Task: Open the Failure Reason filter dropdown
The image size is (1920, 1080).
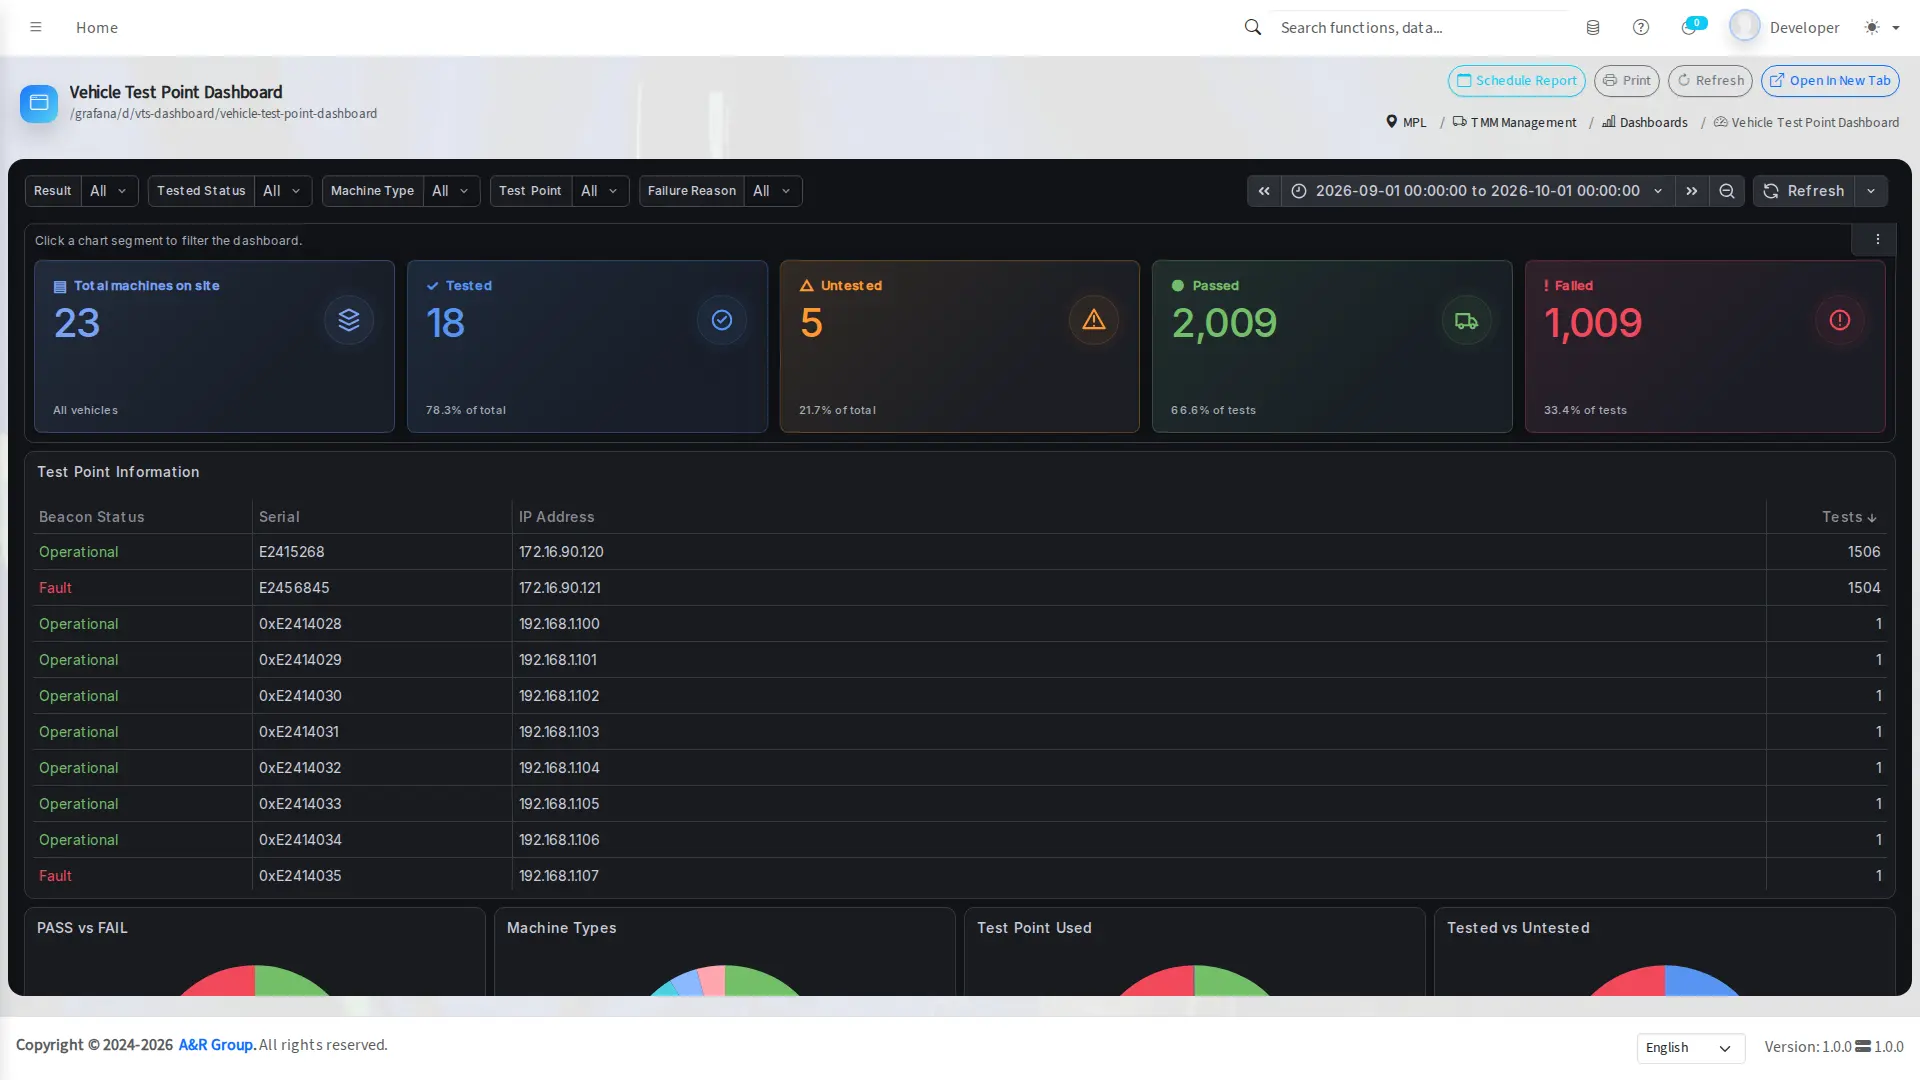Action: pos(773,191)
